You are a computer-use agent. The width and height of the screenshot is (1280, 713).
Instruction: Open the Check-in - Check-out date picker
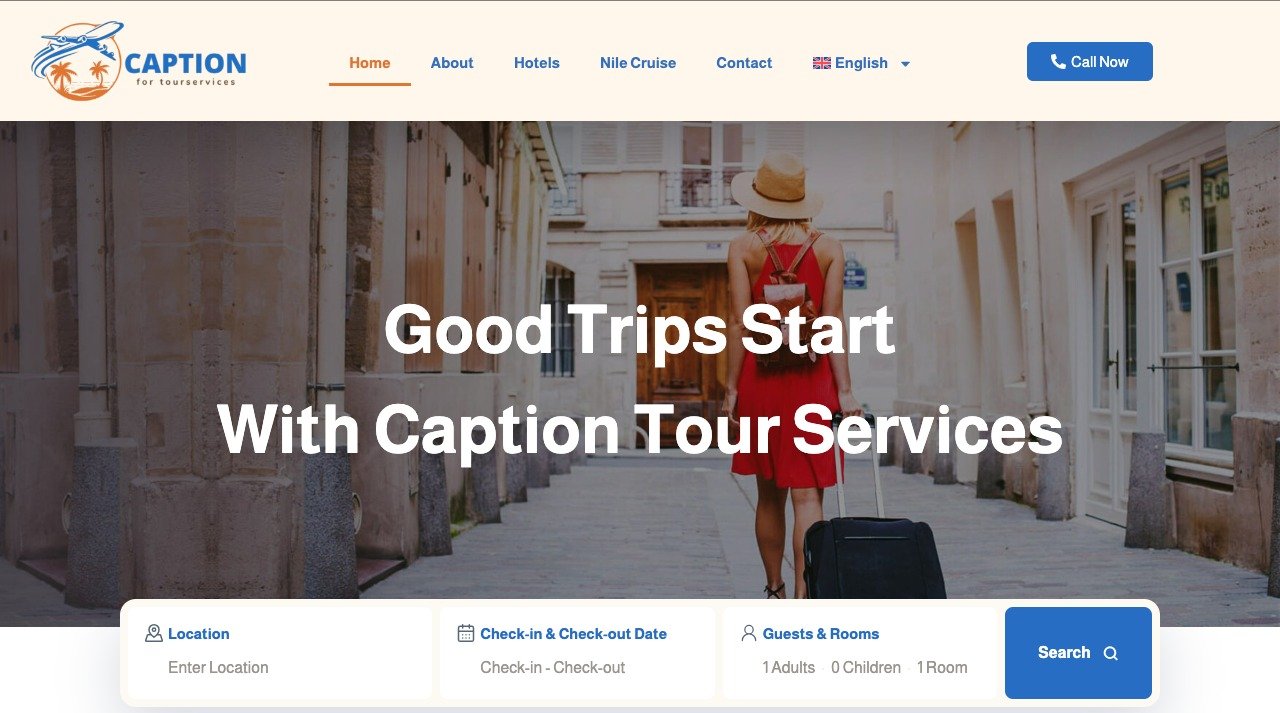pyautogui.click(x=553, y=667)
